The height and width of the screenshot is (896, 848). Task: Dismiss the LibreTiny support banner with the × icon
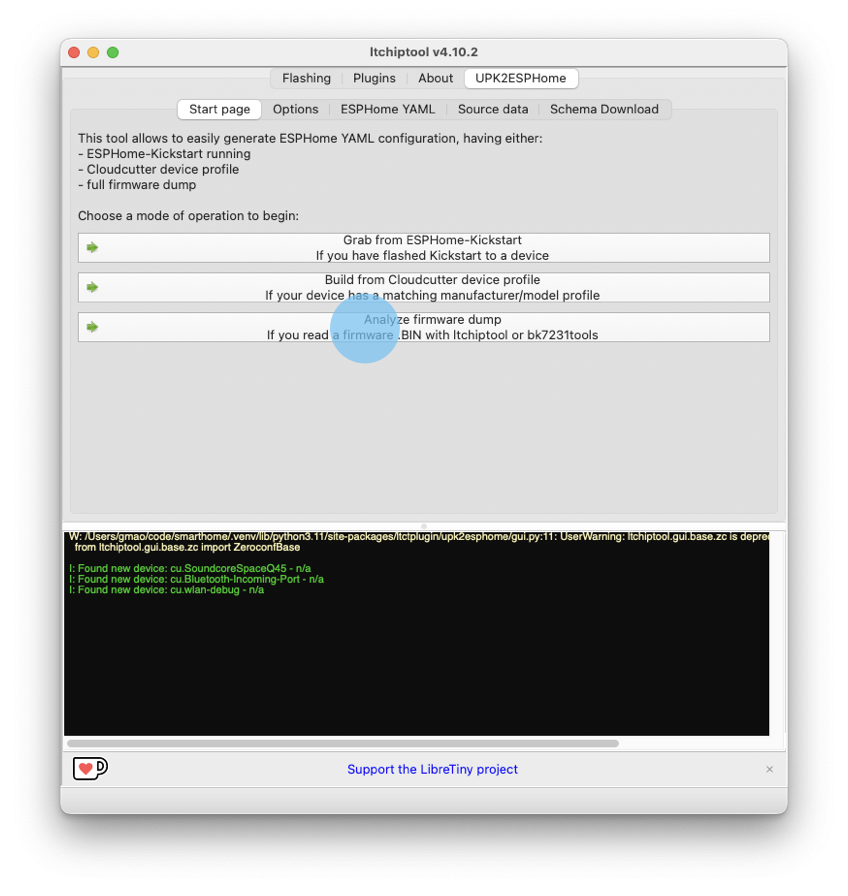769,768
